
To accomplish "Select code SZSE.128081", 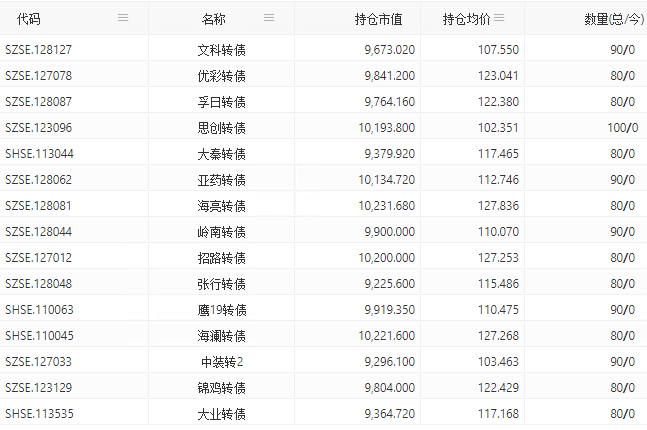I will point(38,206).
